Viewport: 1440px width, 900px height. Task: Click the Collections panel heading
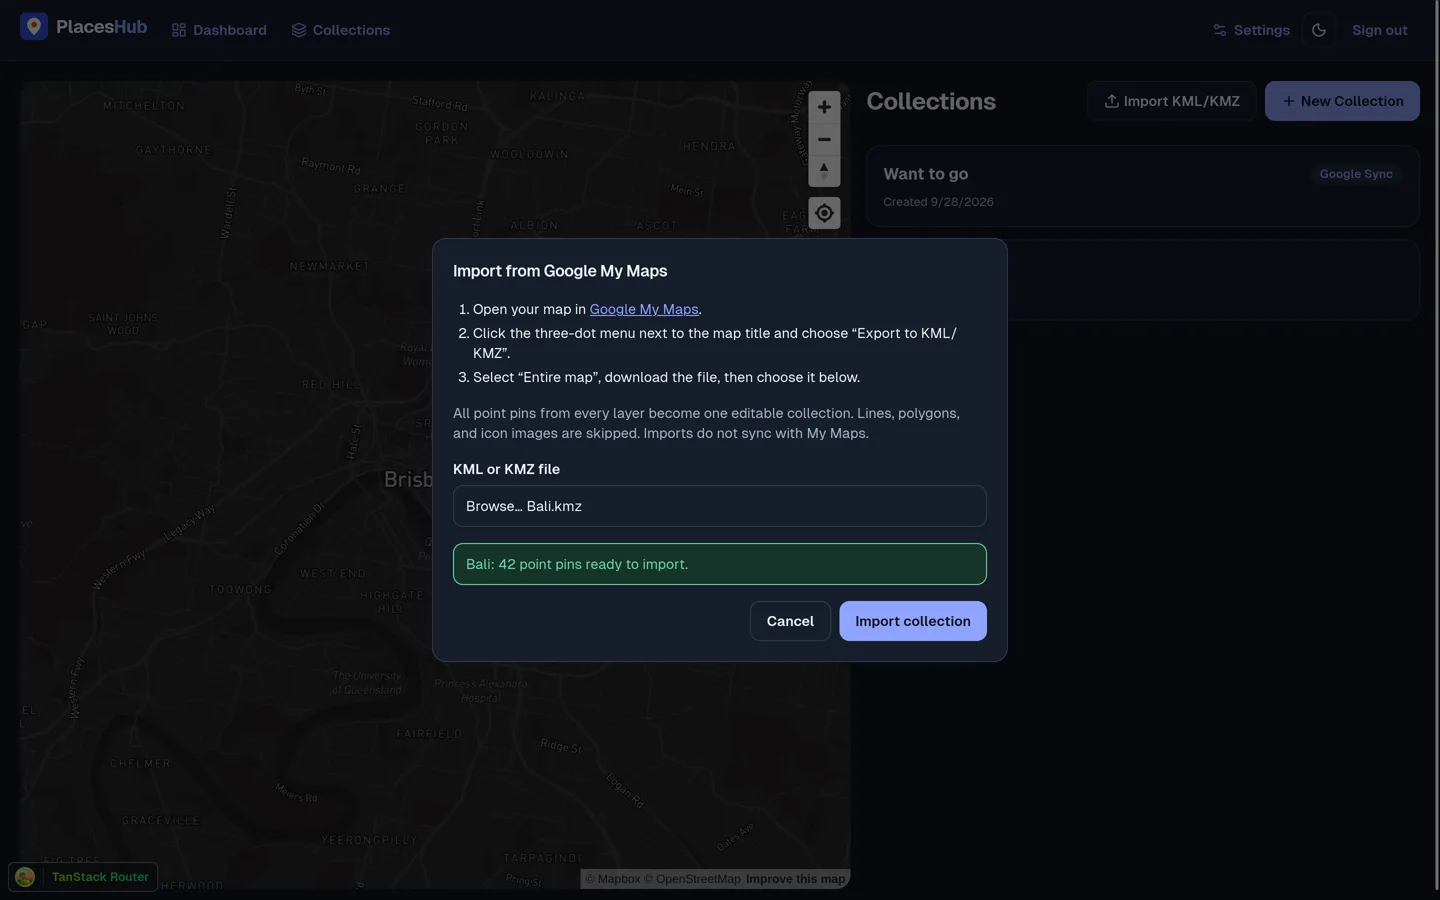[x=931, y=101]
